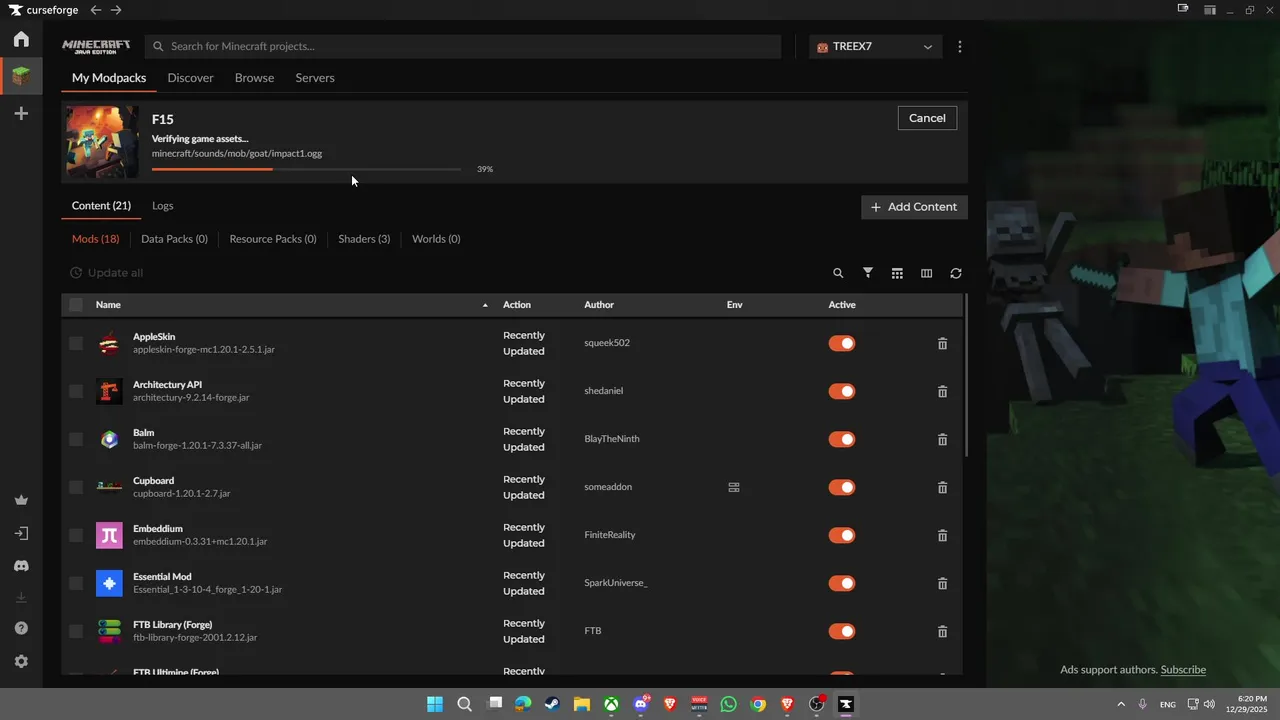Open Steam from the taskbar
Image resolution: width=1280 pixels, height=720 pixels.
(x=552, y=704)
